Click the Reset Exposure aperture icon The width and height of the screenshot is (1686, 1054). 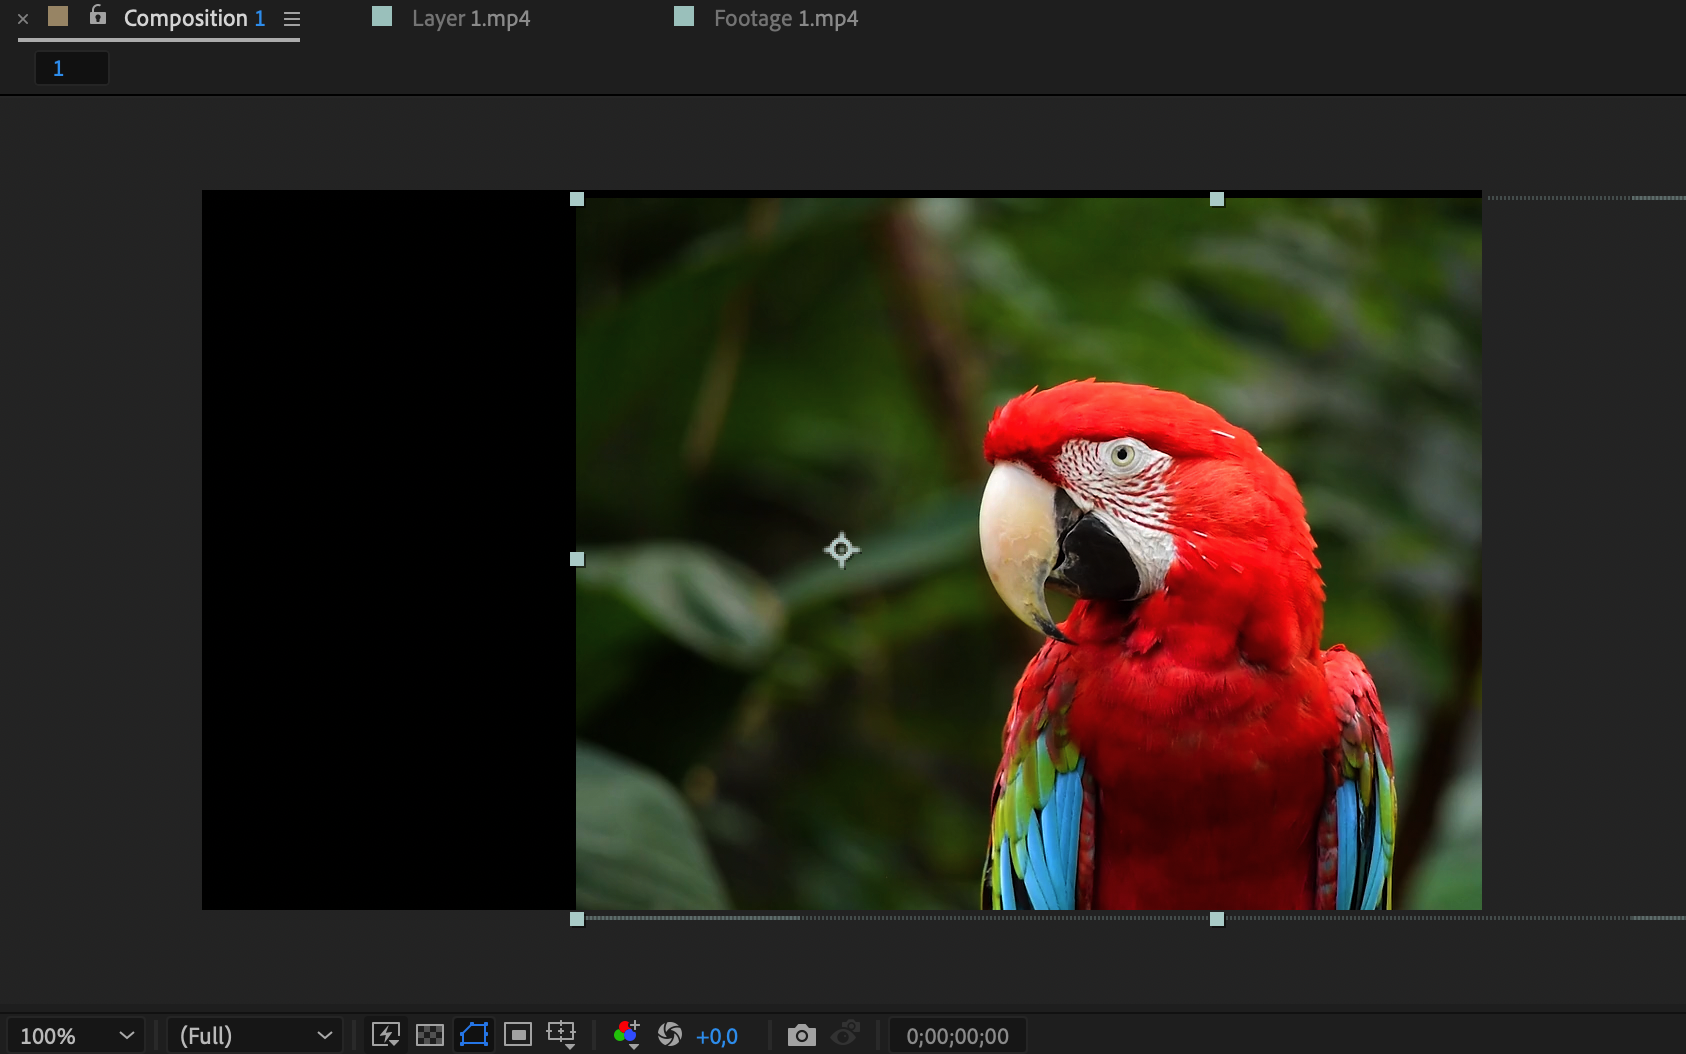[x=670, y=1035]
